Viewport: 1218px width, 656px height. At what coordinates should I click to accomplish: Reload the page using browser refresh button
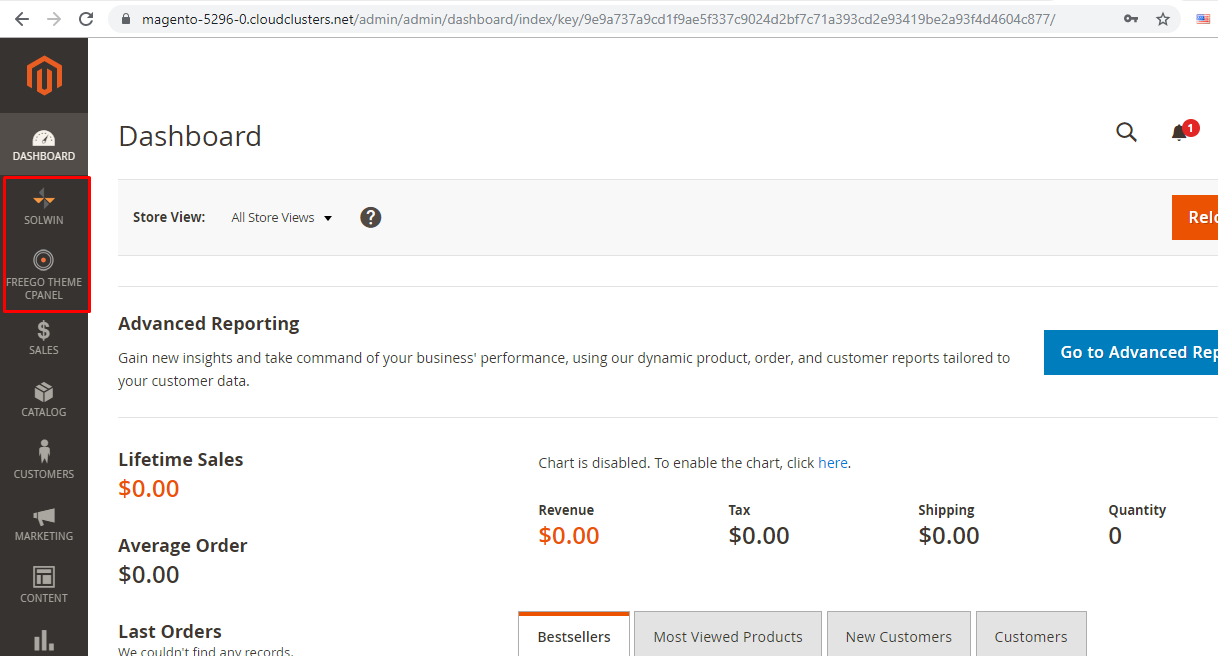pyautogui.click(x=86, y=19)
